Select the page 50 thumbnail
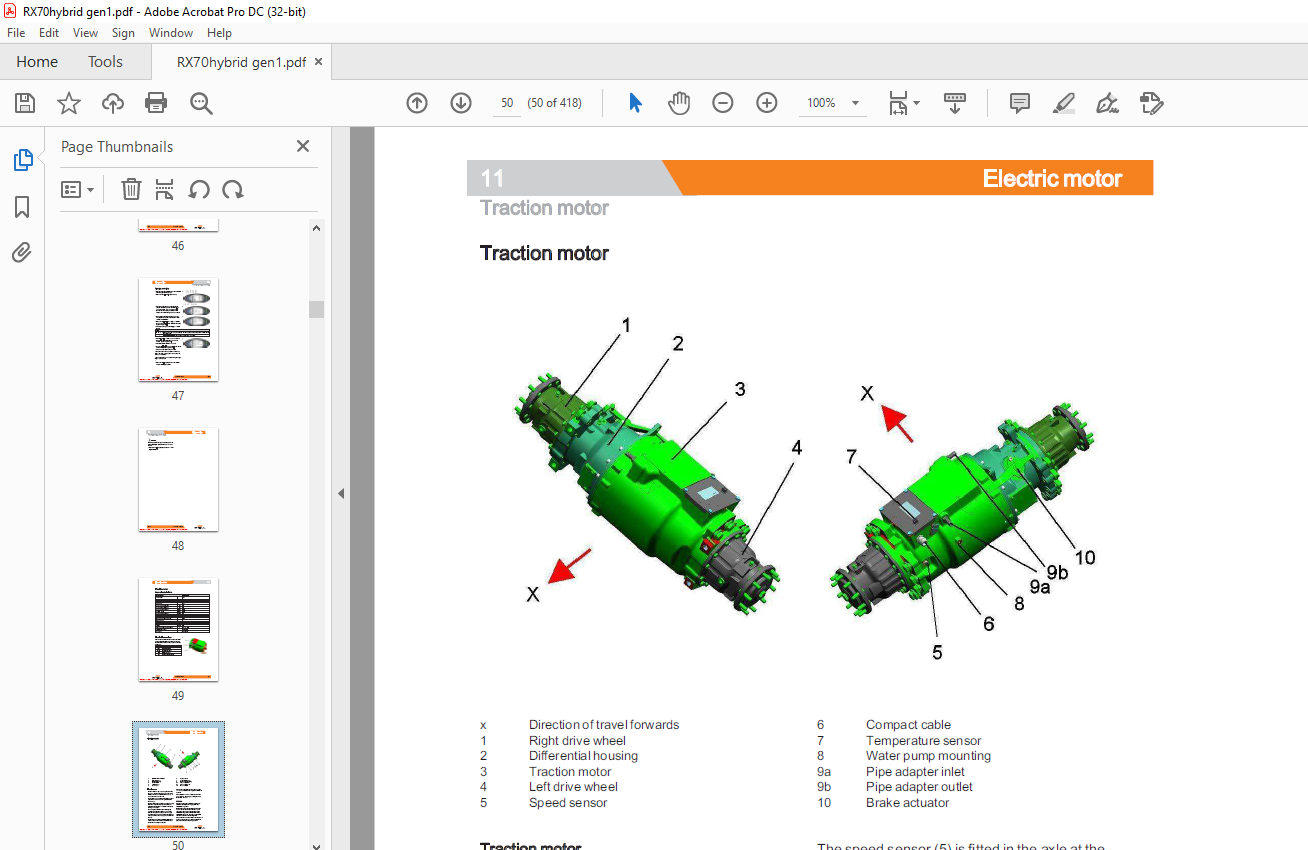 (178, 779)
